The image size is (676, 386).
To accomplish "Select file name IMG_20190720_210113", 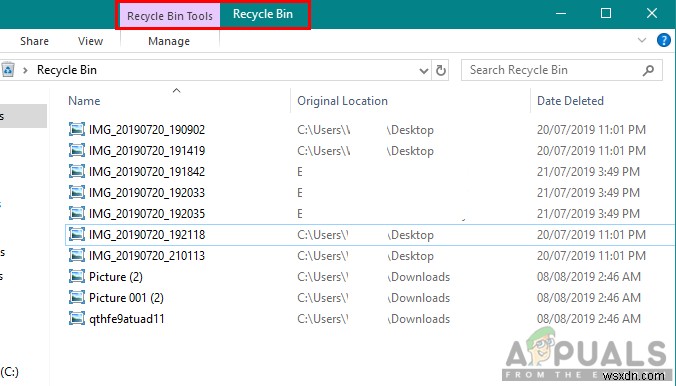I will point(147,256).
